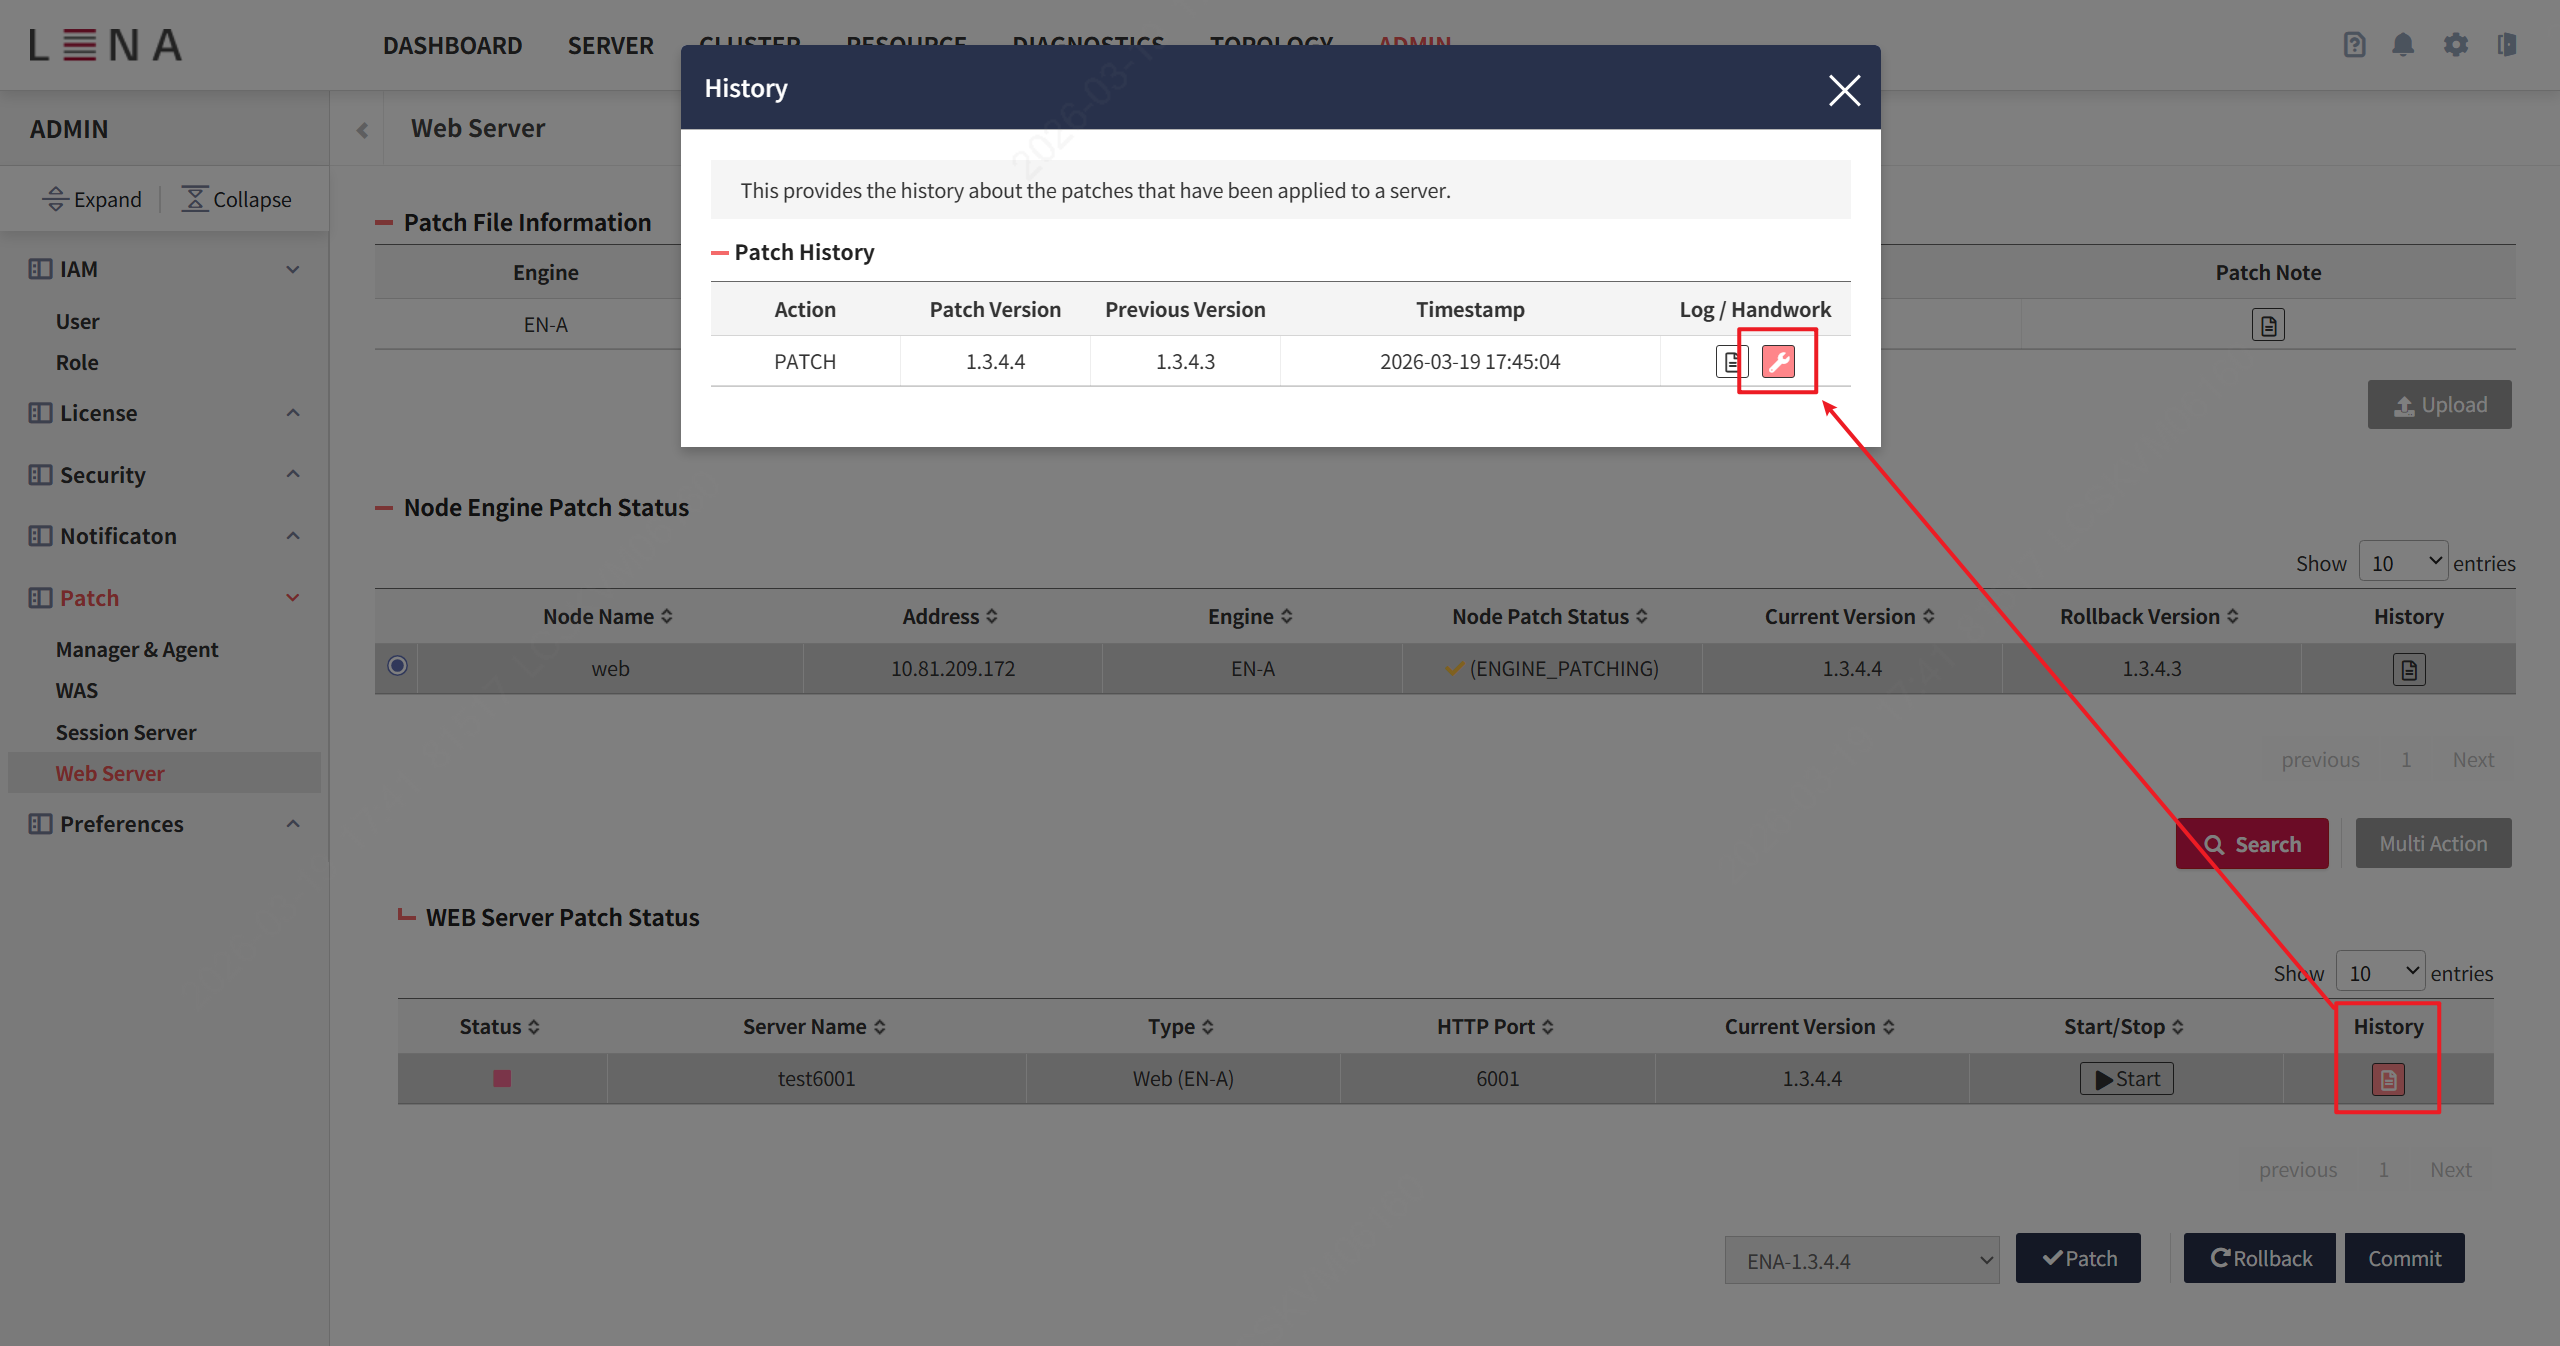Click the Patch button

point(2078,1258)
